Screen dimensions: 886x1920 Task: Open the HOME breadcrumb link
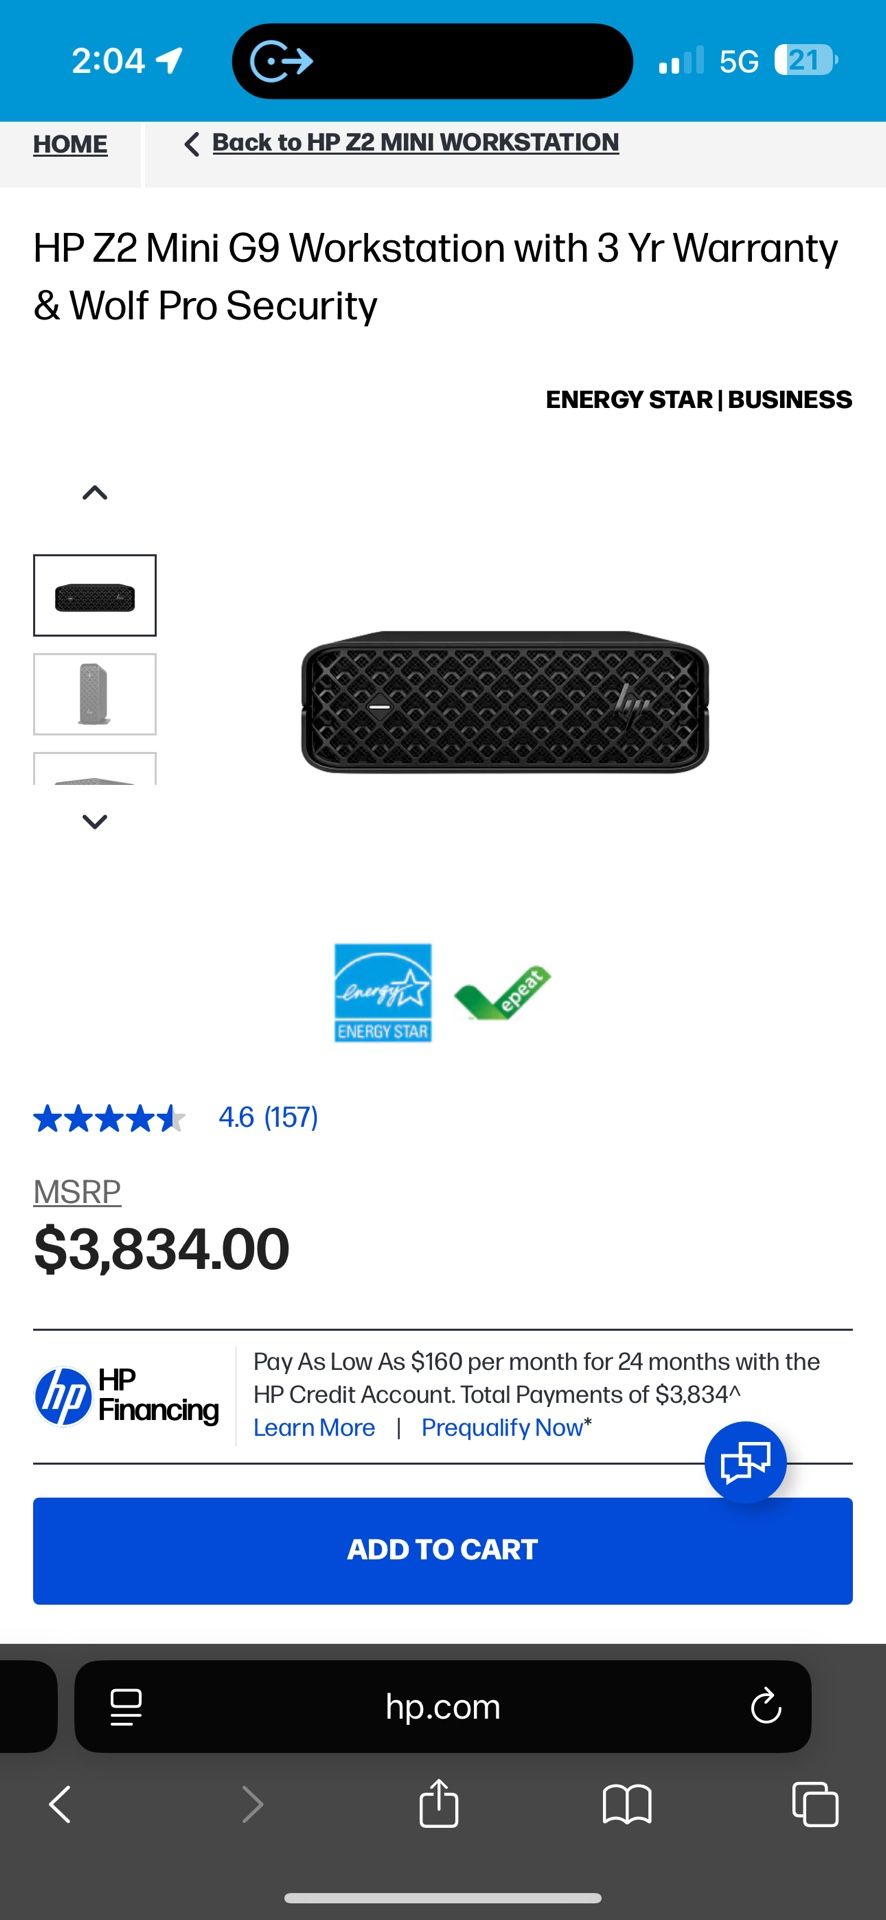click(x=70, y=144)
